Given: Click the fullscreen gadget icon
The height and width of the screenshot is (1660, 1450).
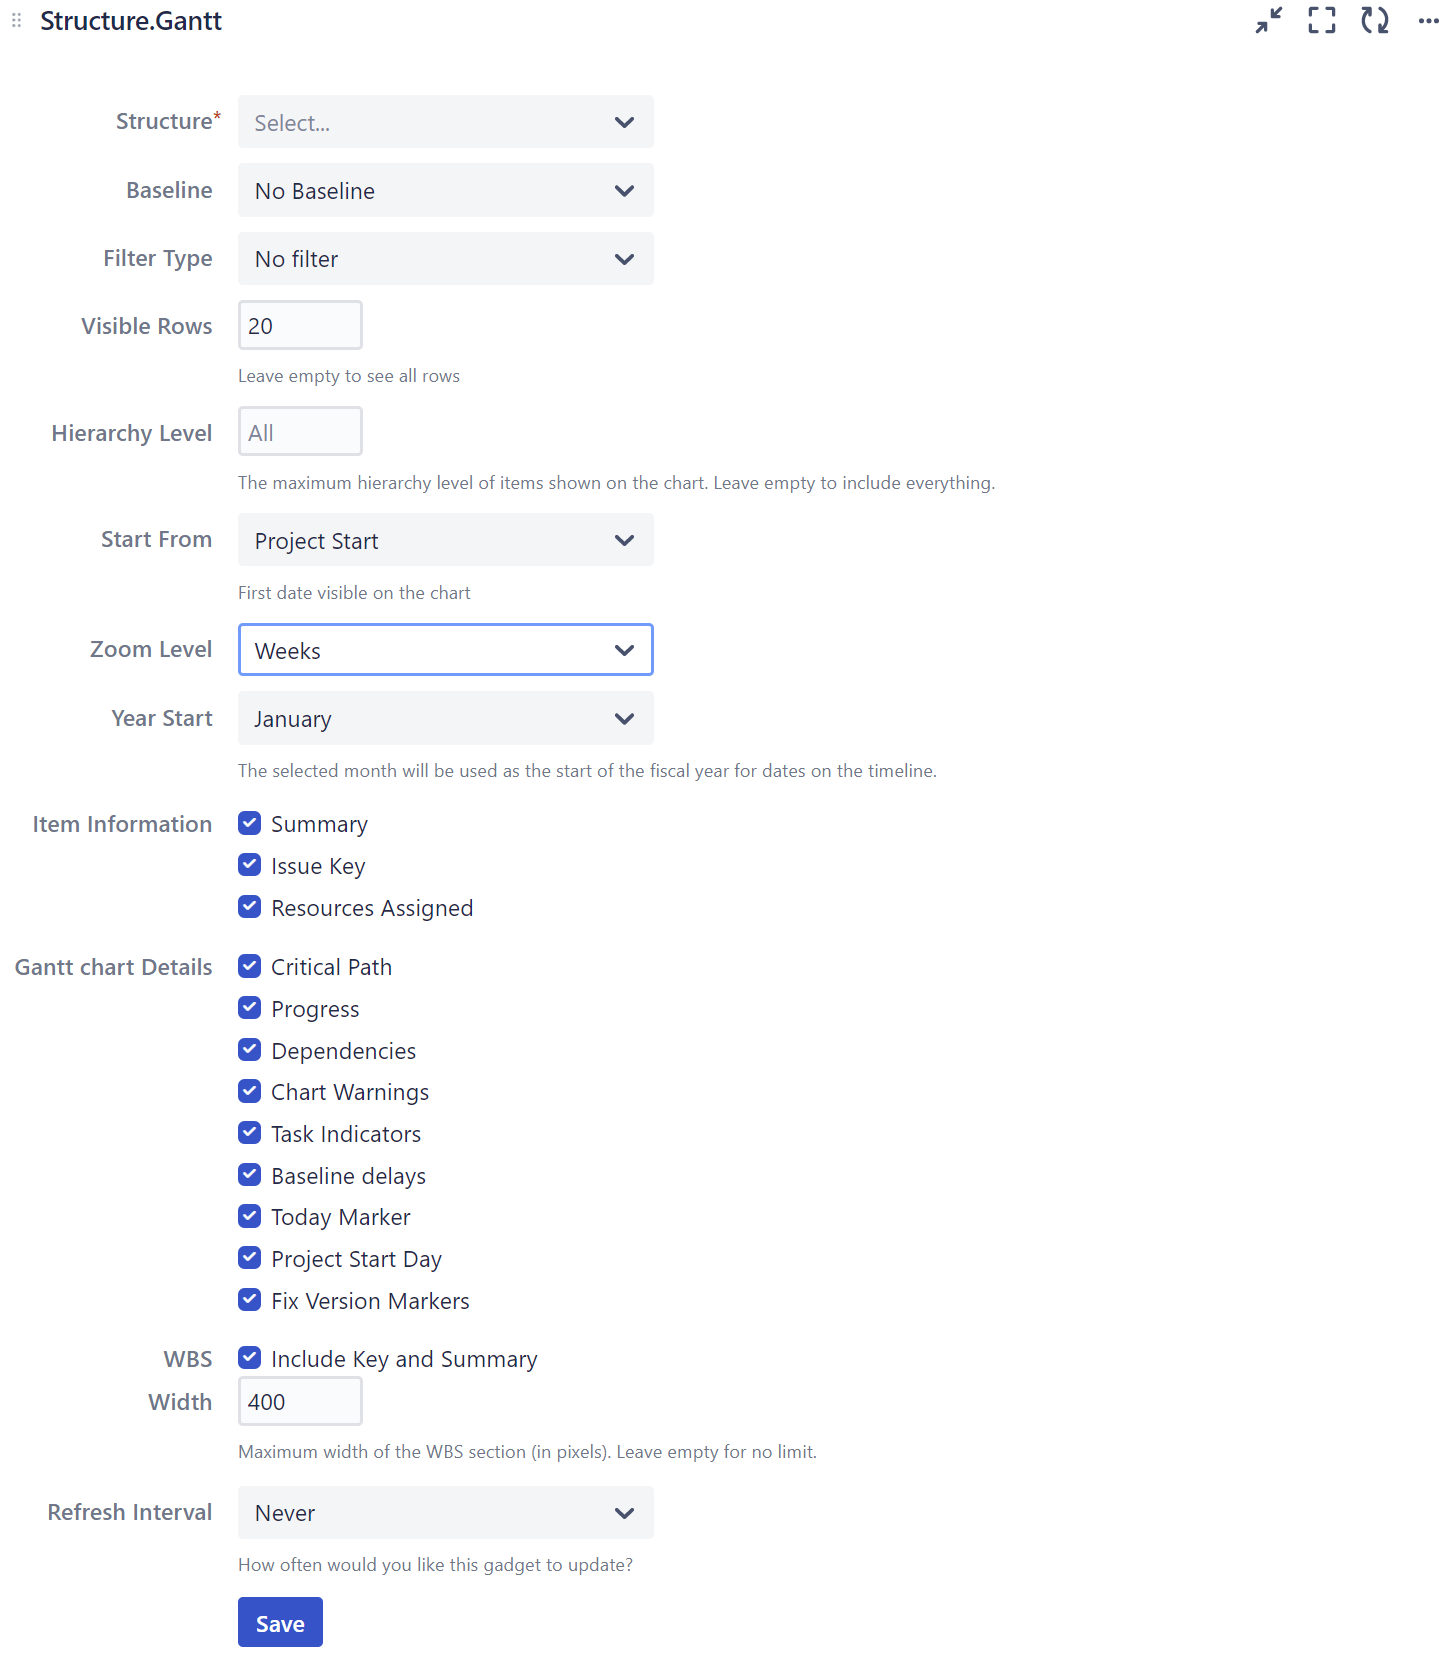Looking at the screenshot, I should tap(1322, 20).
